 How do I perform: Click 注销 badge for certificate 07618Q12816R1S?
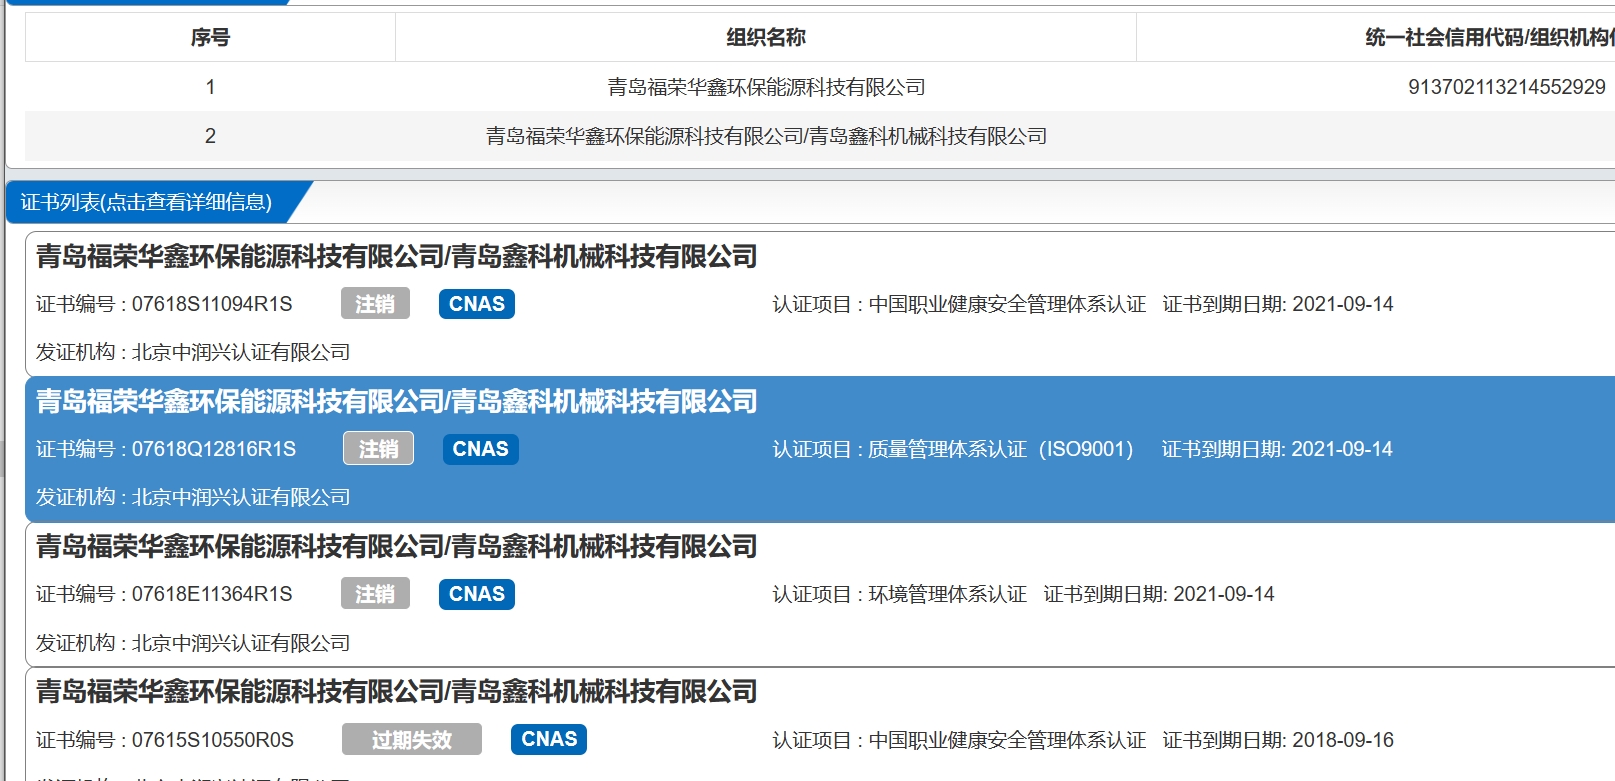coord(378,449)
